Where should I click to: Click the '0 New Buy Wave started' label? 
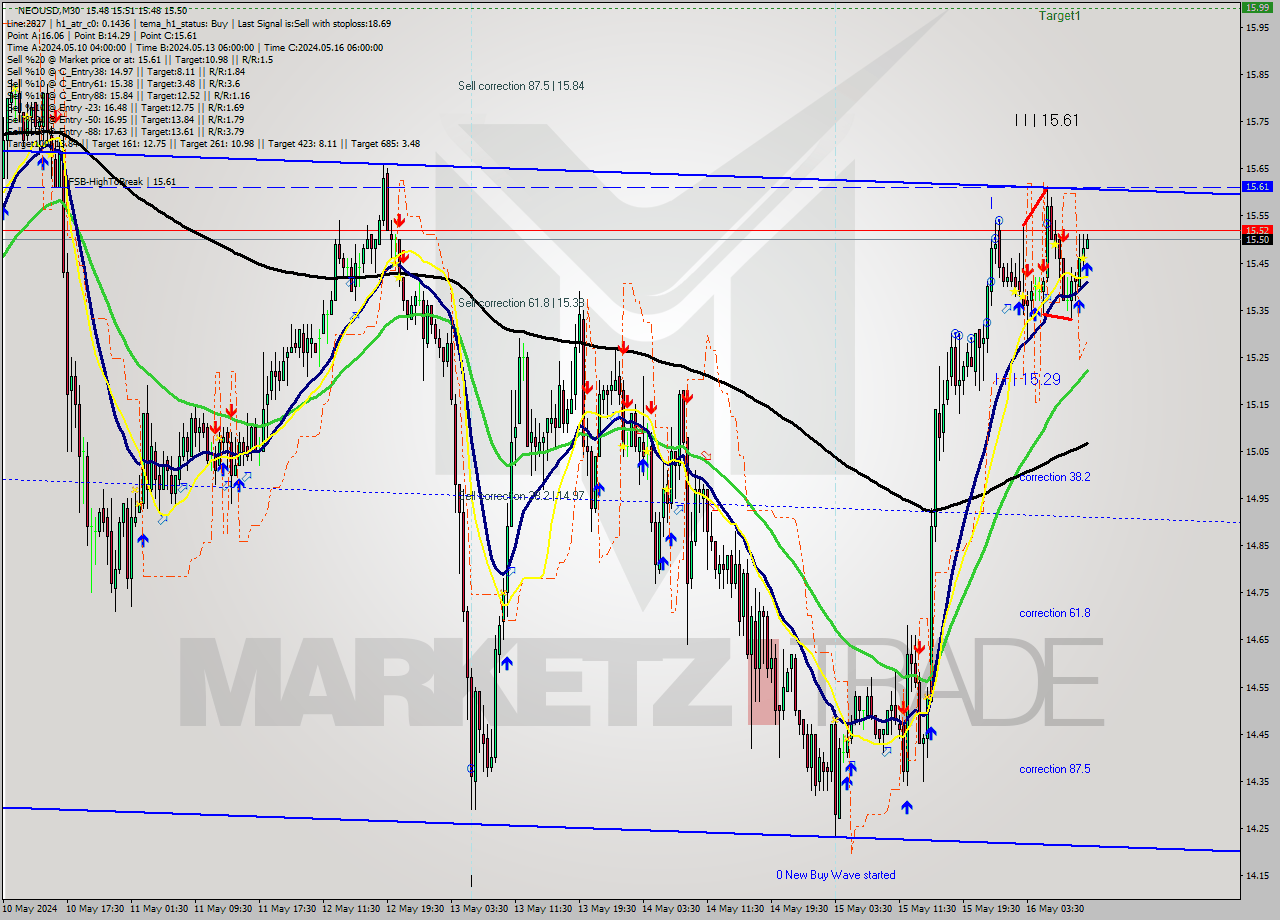tap(836, 875)
